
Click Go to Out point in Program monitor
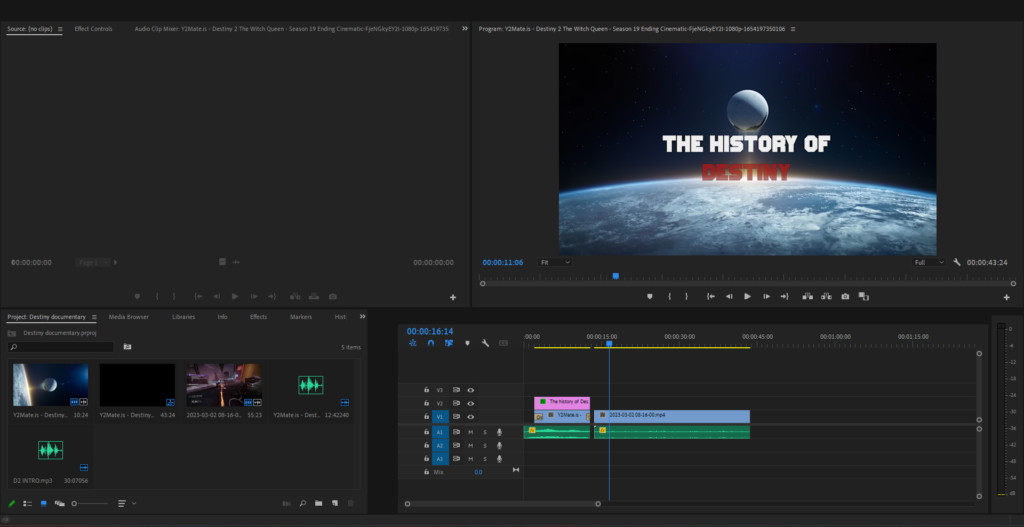coord(784,296)
